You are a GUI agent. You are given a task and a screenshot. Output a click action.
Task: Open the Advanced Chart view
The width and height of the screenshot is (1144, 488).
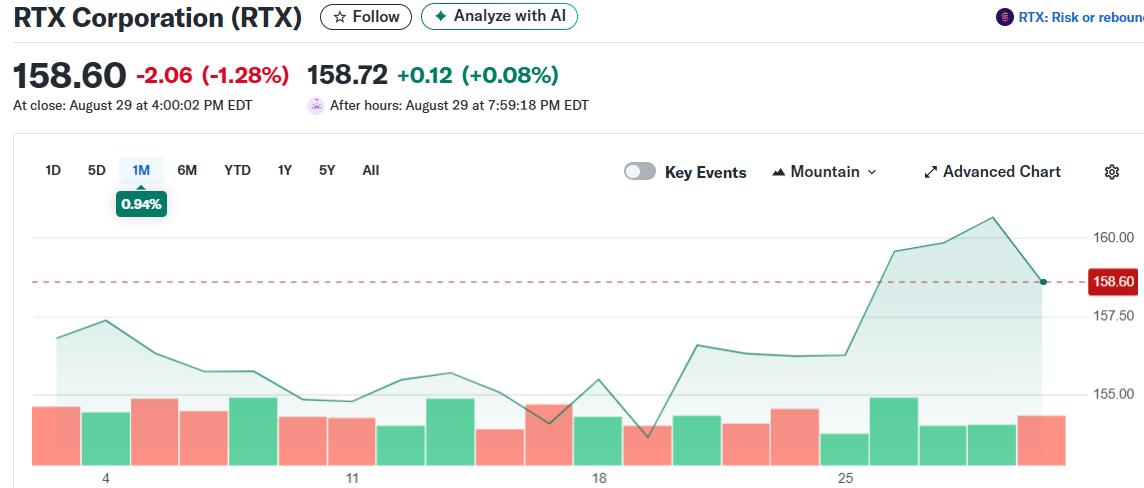pos(992,172)
